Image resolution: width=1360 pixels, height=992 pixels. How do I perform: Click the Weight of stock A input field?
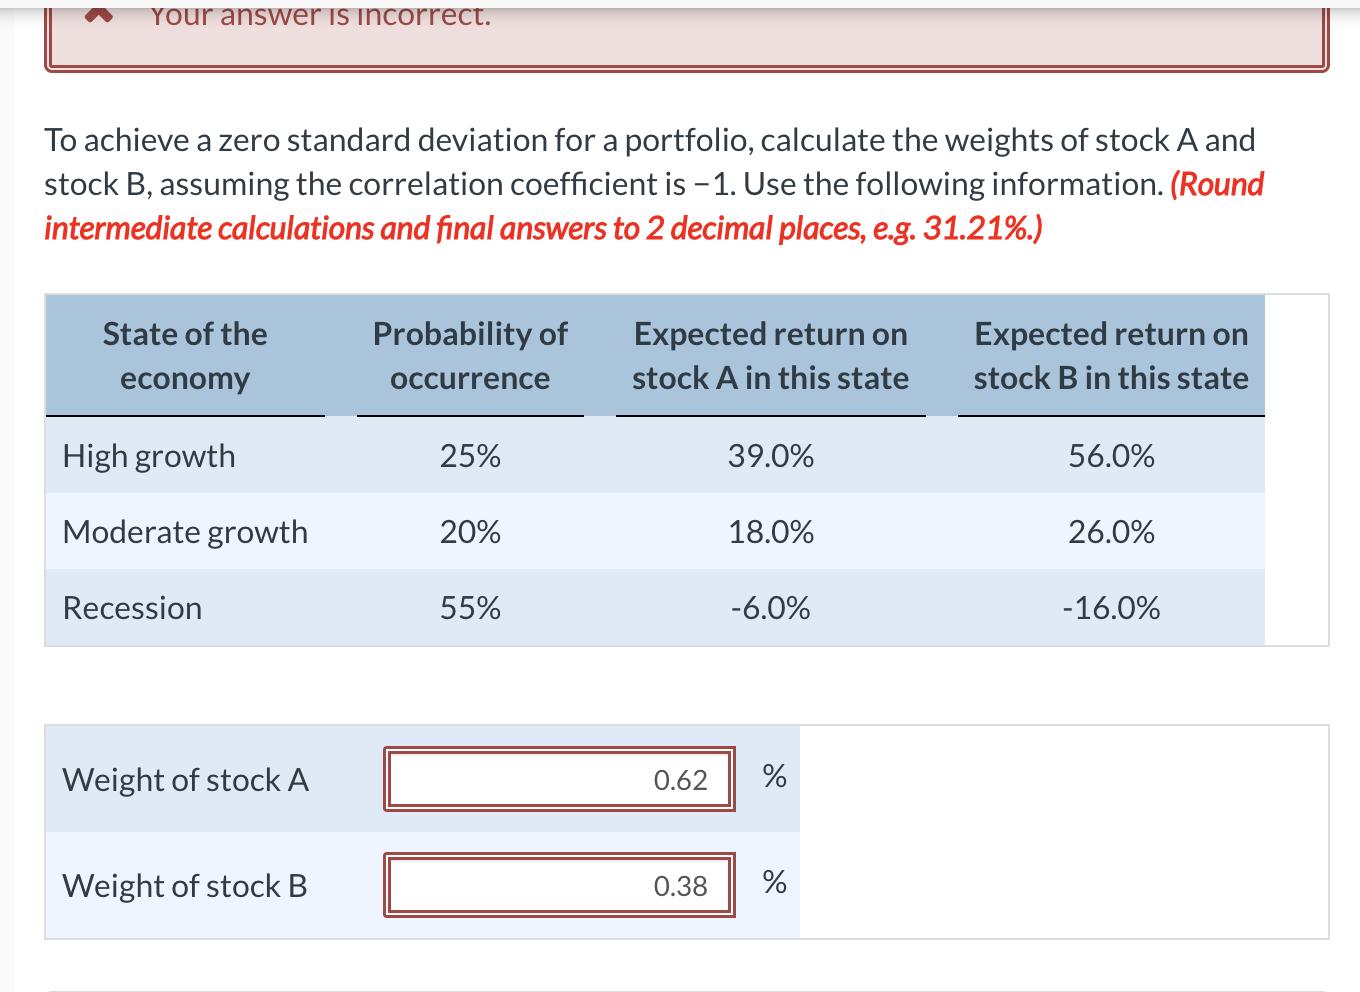pyautogui.click(x=558, y=779)
